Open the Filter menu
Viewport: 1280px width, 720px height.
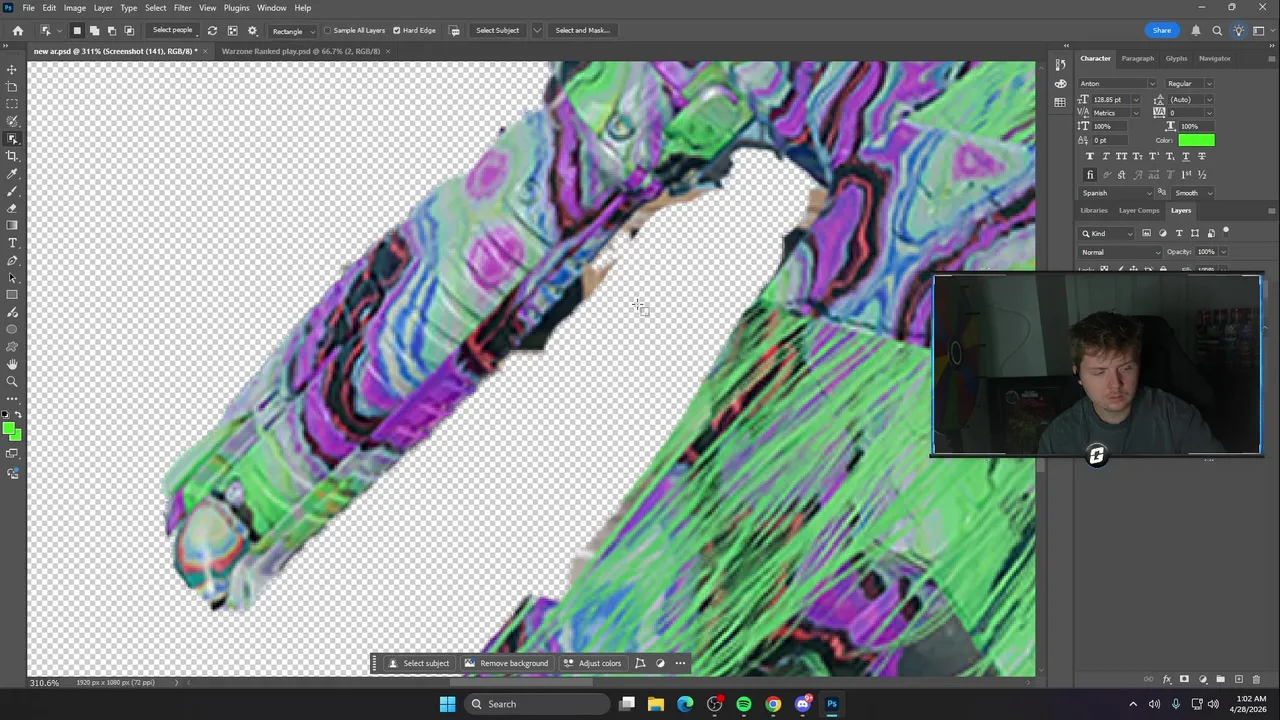pyautogui.click(x=182, y=8)
